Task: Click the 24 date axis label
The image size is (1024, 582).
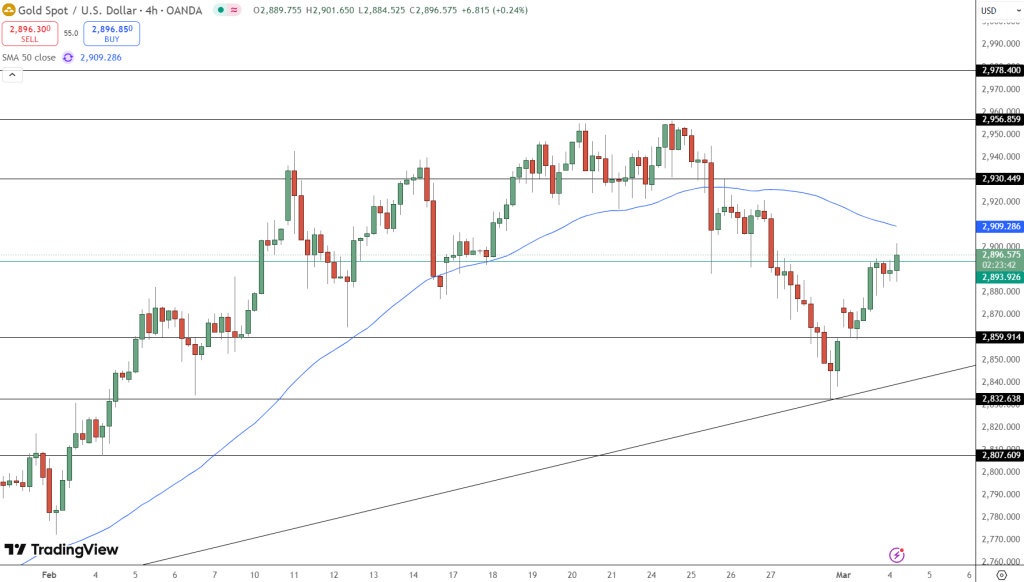Action: pos(652,575)
